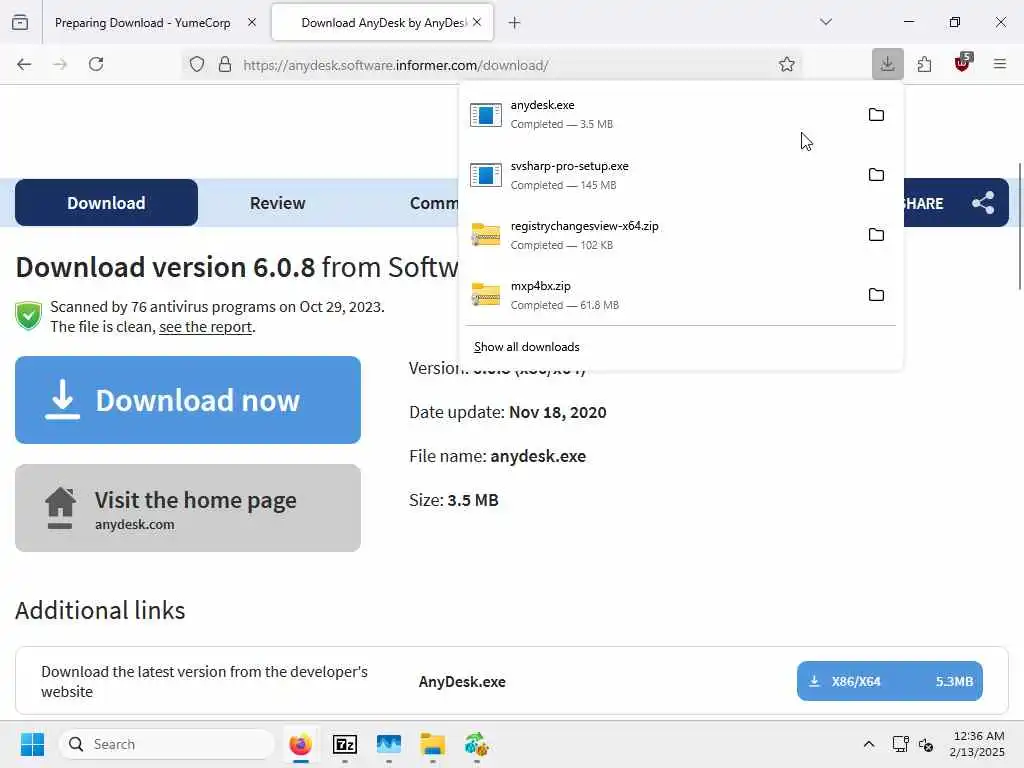
Task: Open the Comments page tab
Action: point(434,203)
